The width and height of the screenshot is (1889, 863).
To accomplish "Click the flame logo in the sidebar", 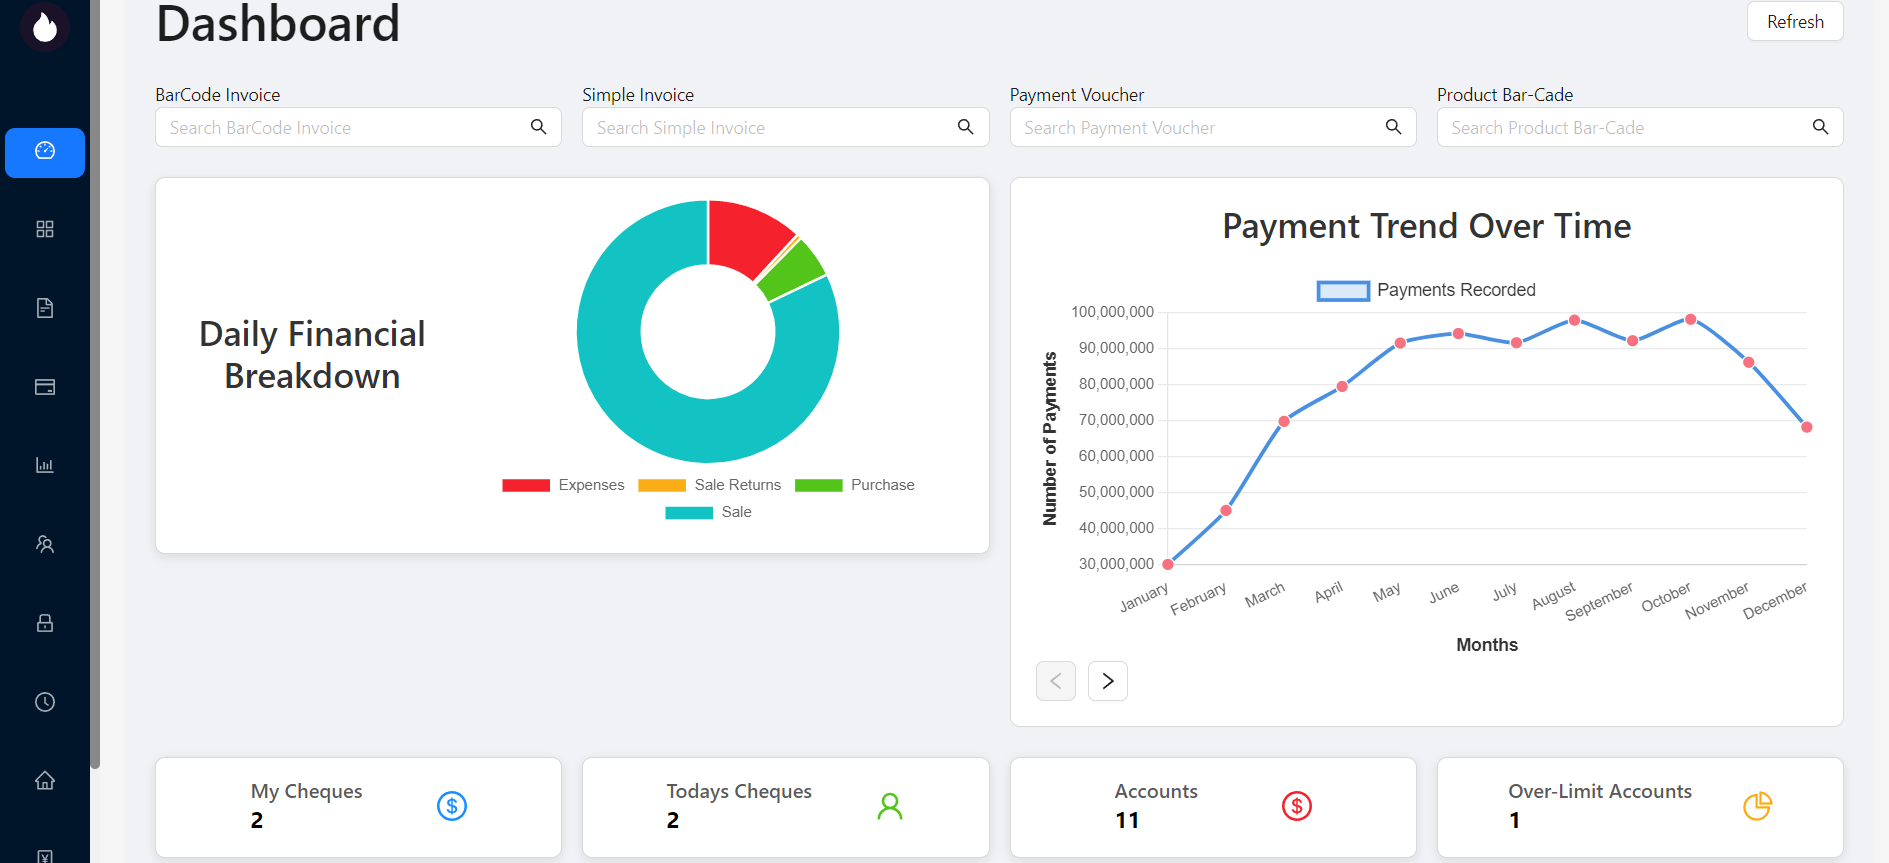I will tap(45, 27).
